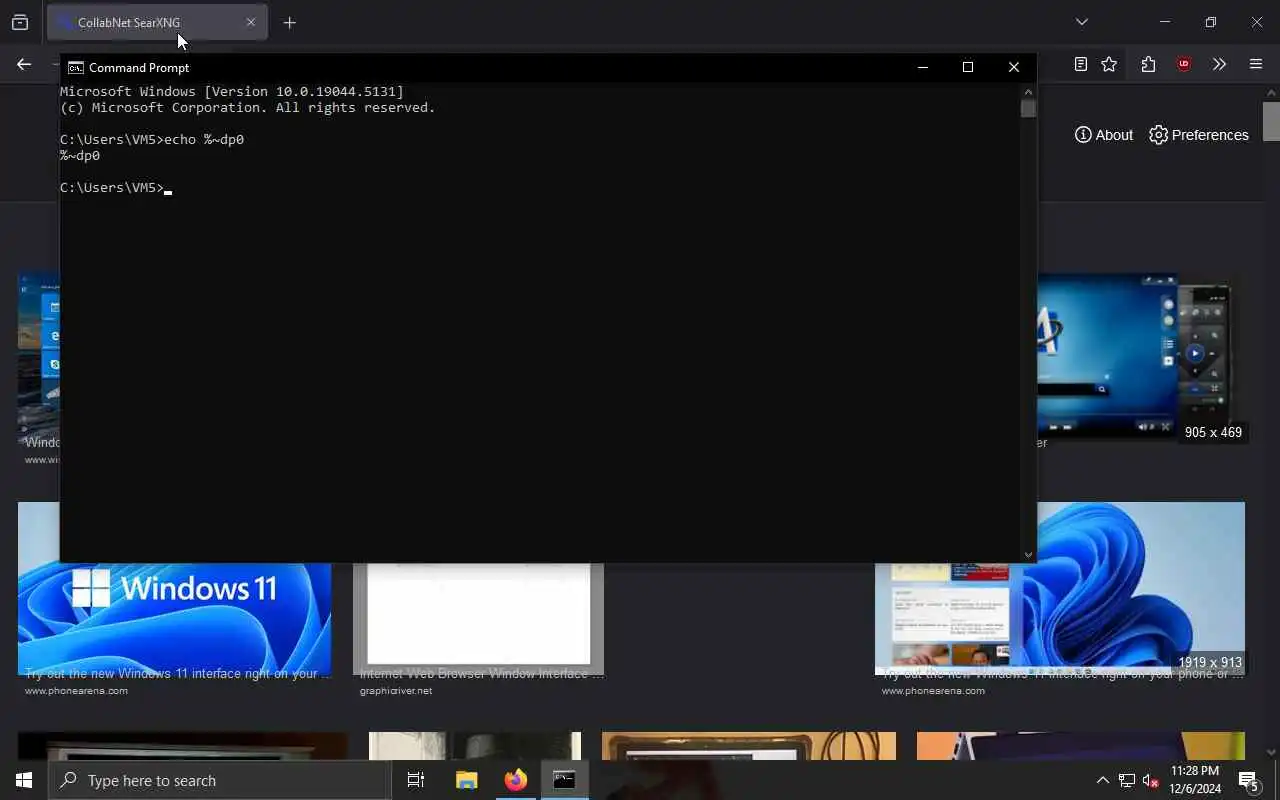Open the clock showing 11:28 PM
The image size is (1280, 800).
pyautogui.click(x=1194, y=780)
